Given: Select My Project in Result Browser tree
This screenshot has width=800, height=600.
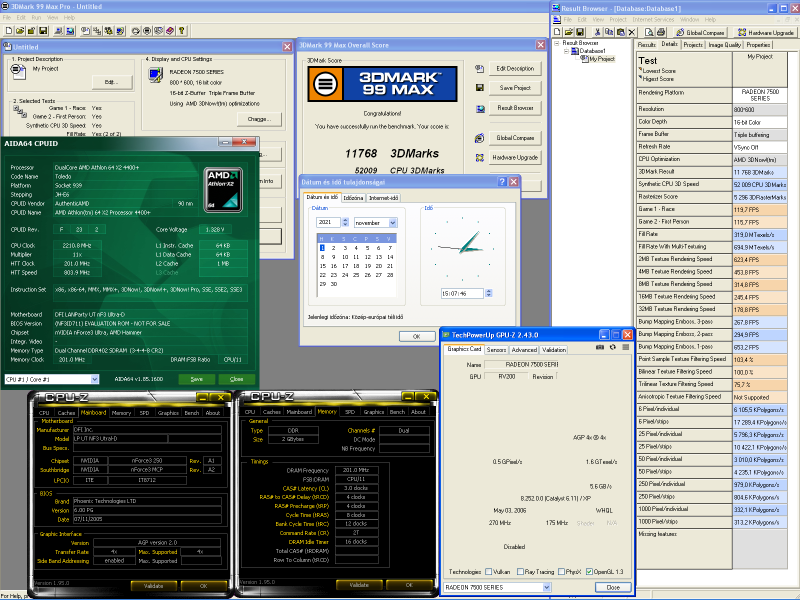Looking at the screenshot, I should pos(602,59).
